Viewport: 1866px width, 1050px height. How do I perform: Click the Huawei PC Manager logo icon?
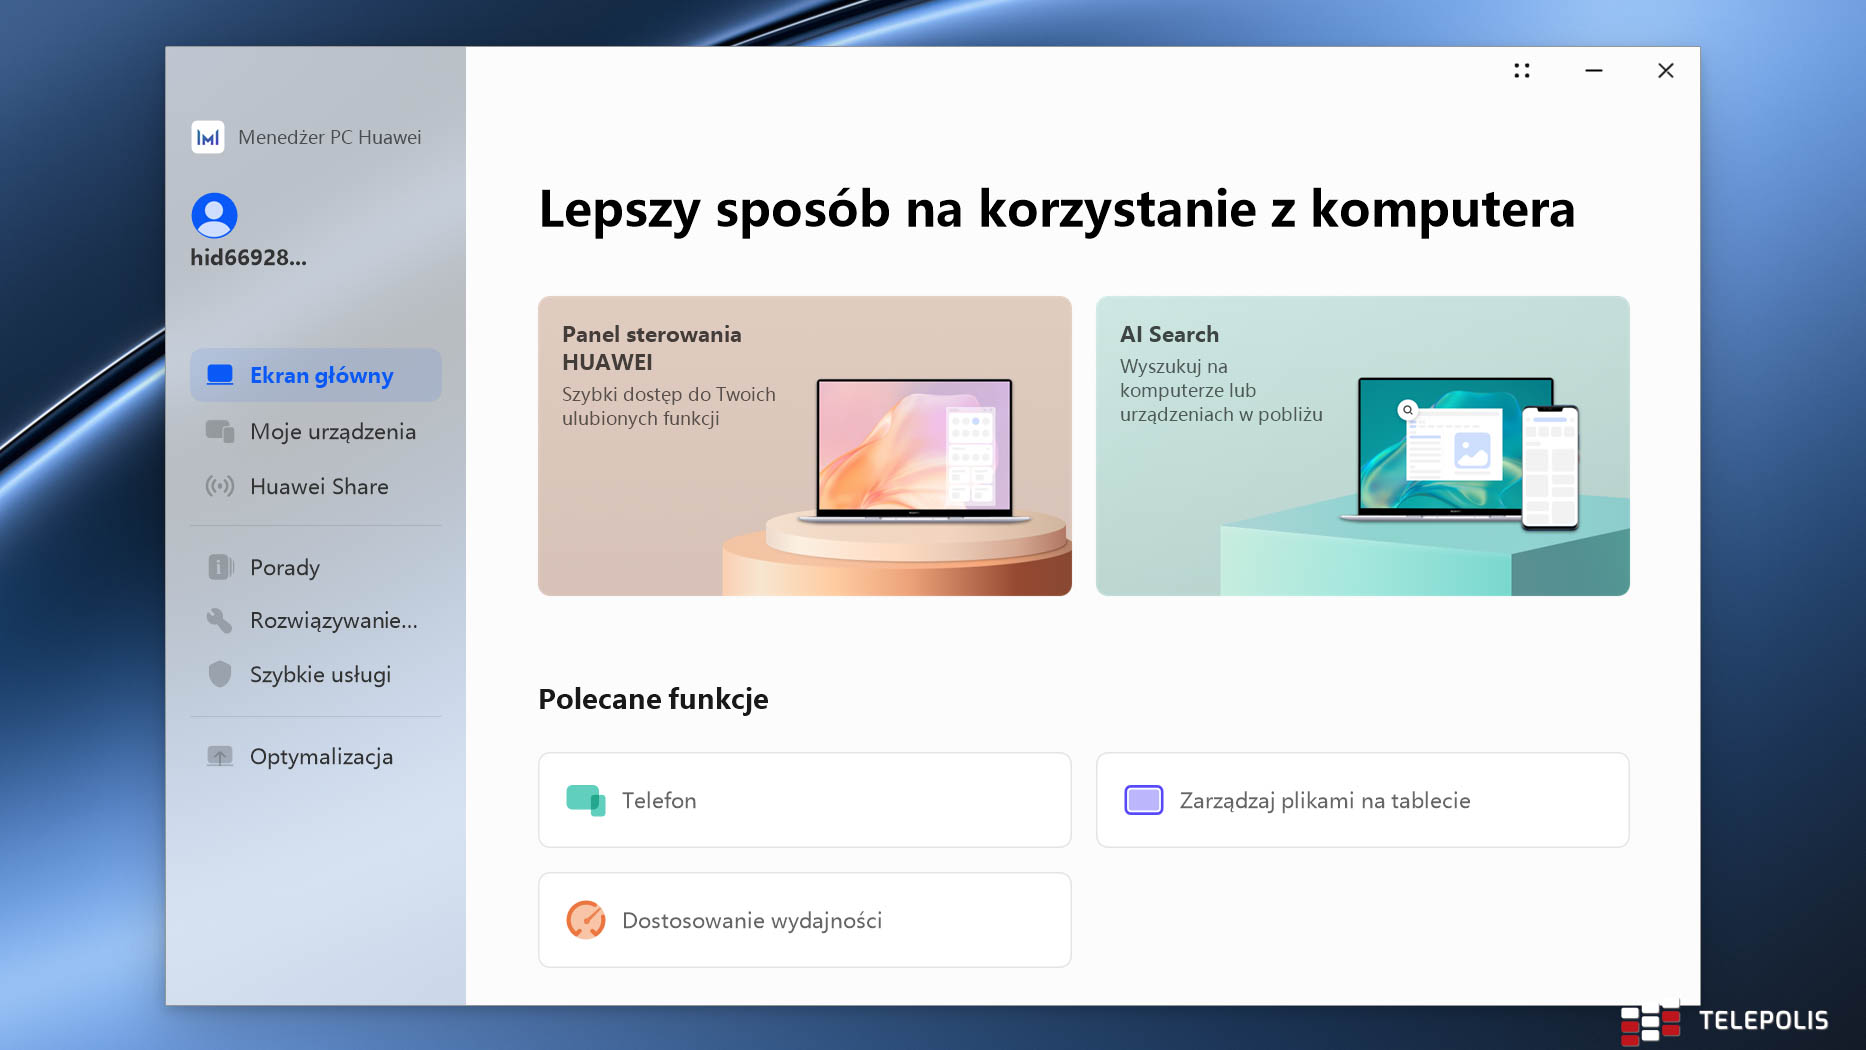(208, 137)
